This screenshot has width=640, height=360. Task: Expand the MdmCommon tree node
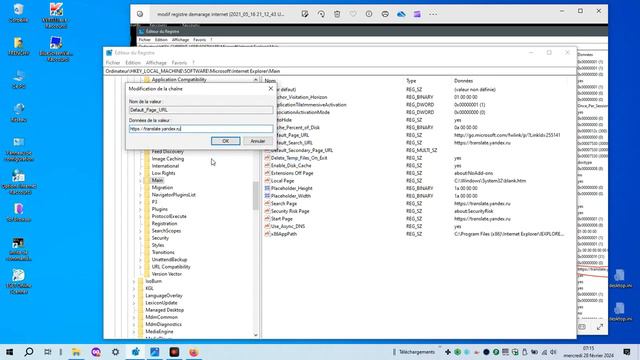(134, 317)
